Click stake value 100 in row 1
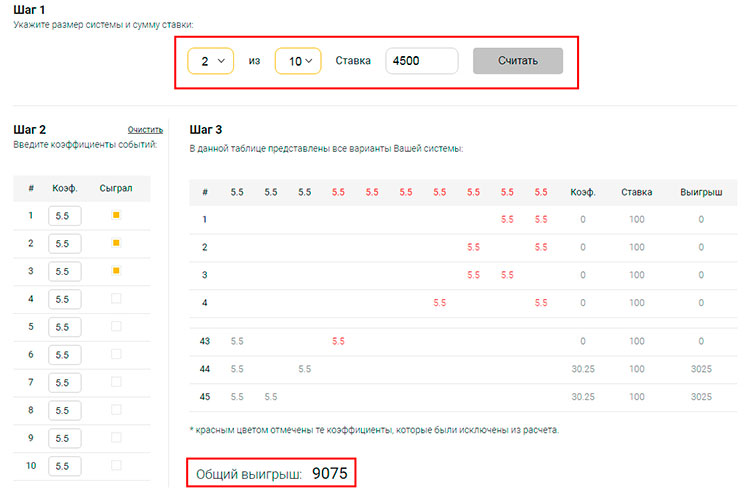 pyautogui.click(x=637, y=219)
